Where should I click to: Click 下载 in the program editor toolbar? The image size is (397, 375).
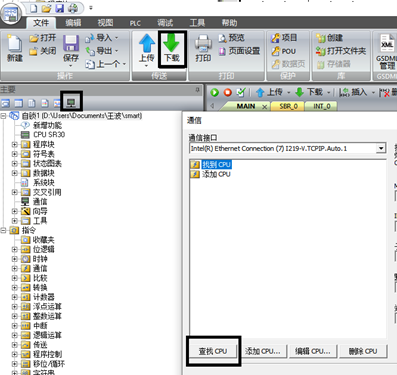click(x=309, y=92)
